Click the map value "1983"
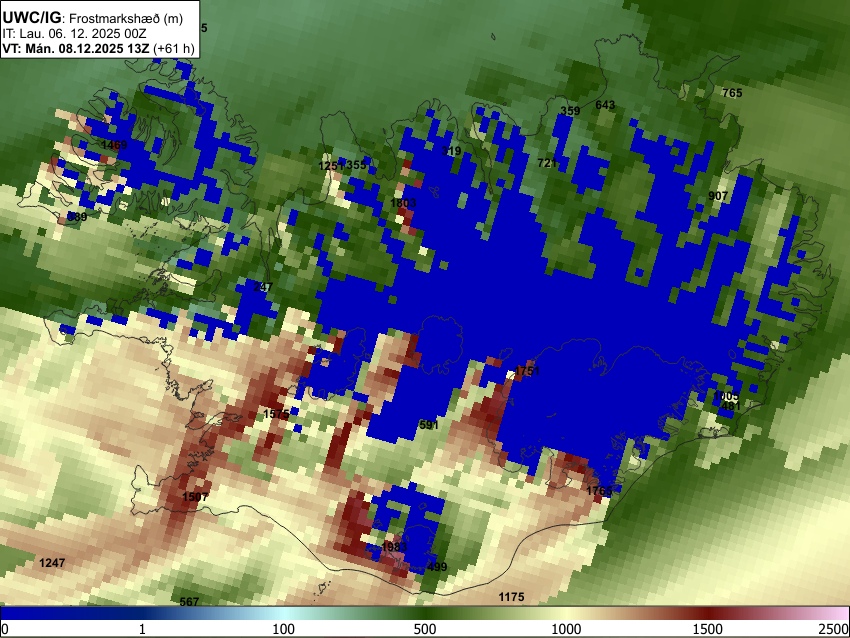850x638 pixels. point(394,547)
